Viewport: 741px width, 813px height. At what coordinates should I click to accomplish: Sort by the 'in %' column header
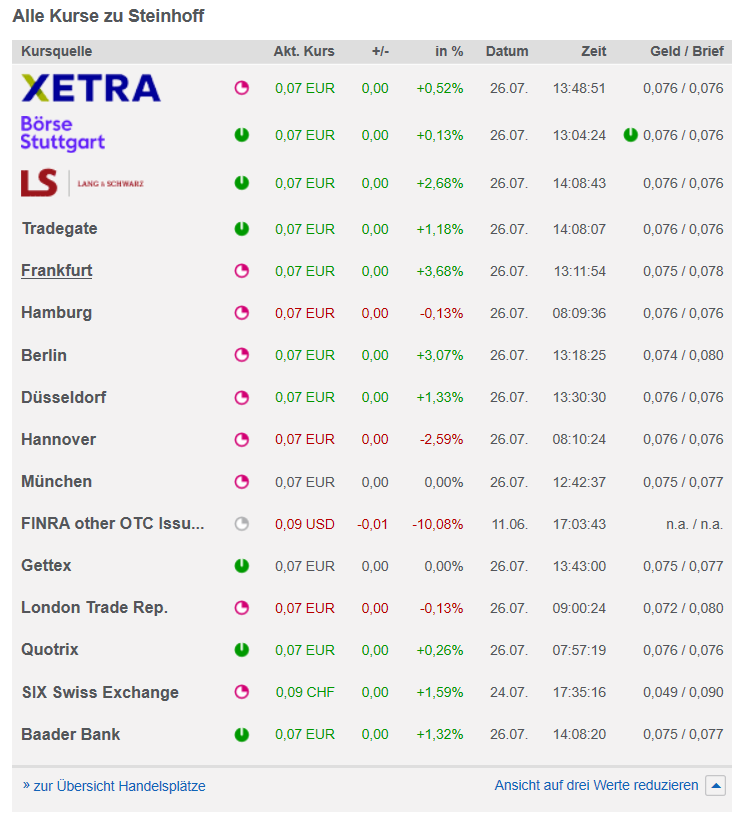449,51
